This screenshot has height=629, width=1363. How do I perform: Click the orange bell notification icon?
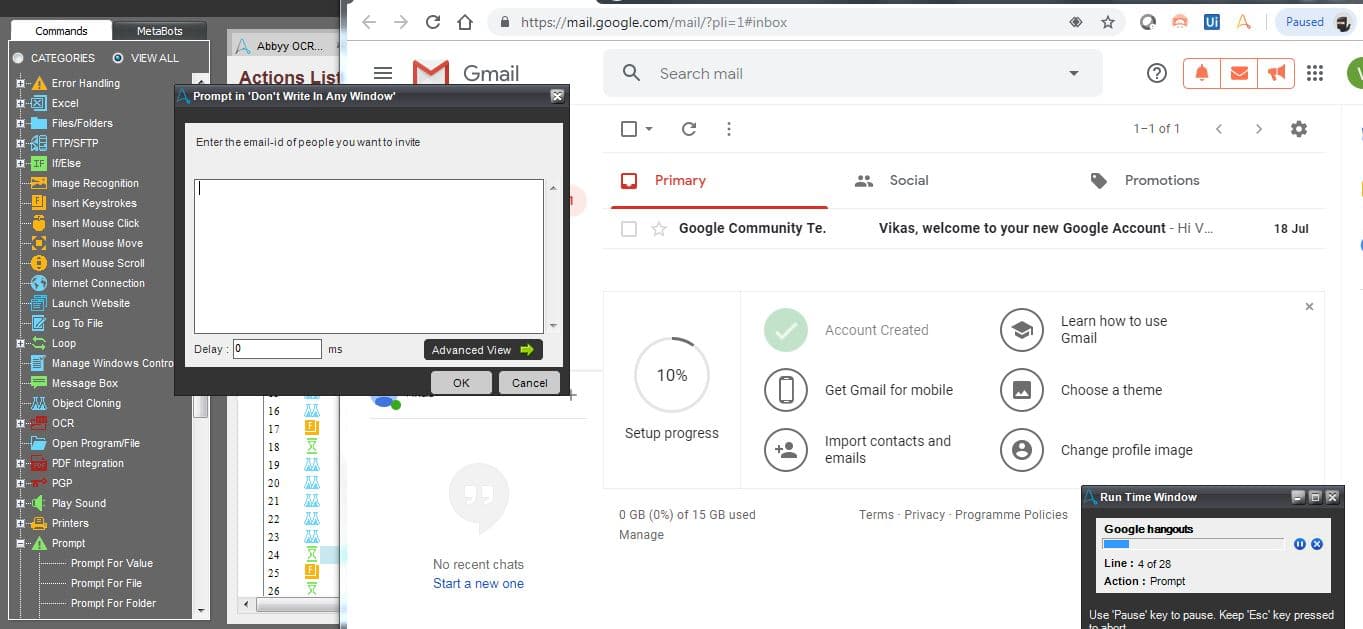click(x=1202, y=73)
